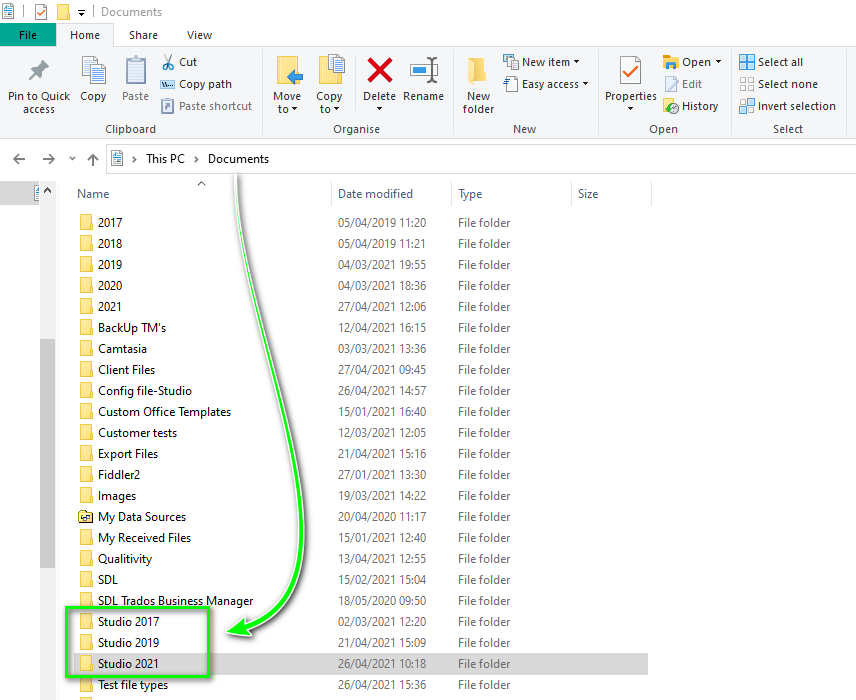The height and width of the screenshot is (700, 856).
Task: Click This PC in address bar
Action: pos(167,159)
